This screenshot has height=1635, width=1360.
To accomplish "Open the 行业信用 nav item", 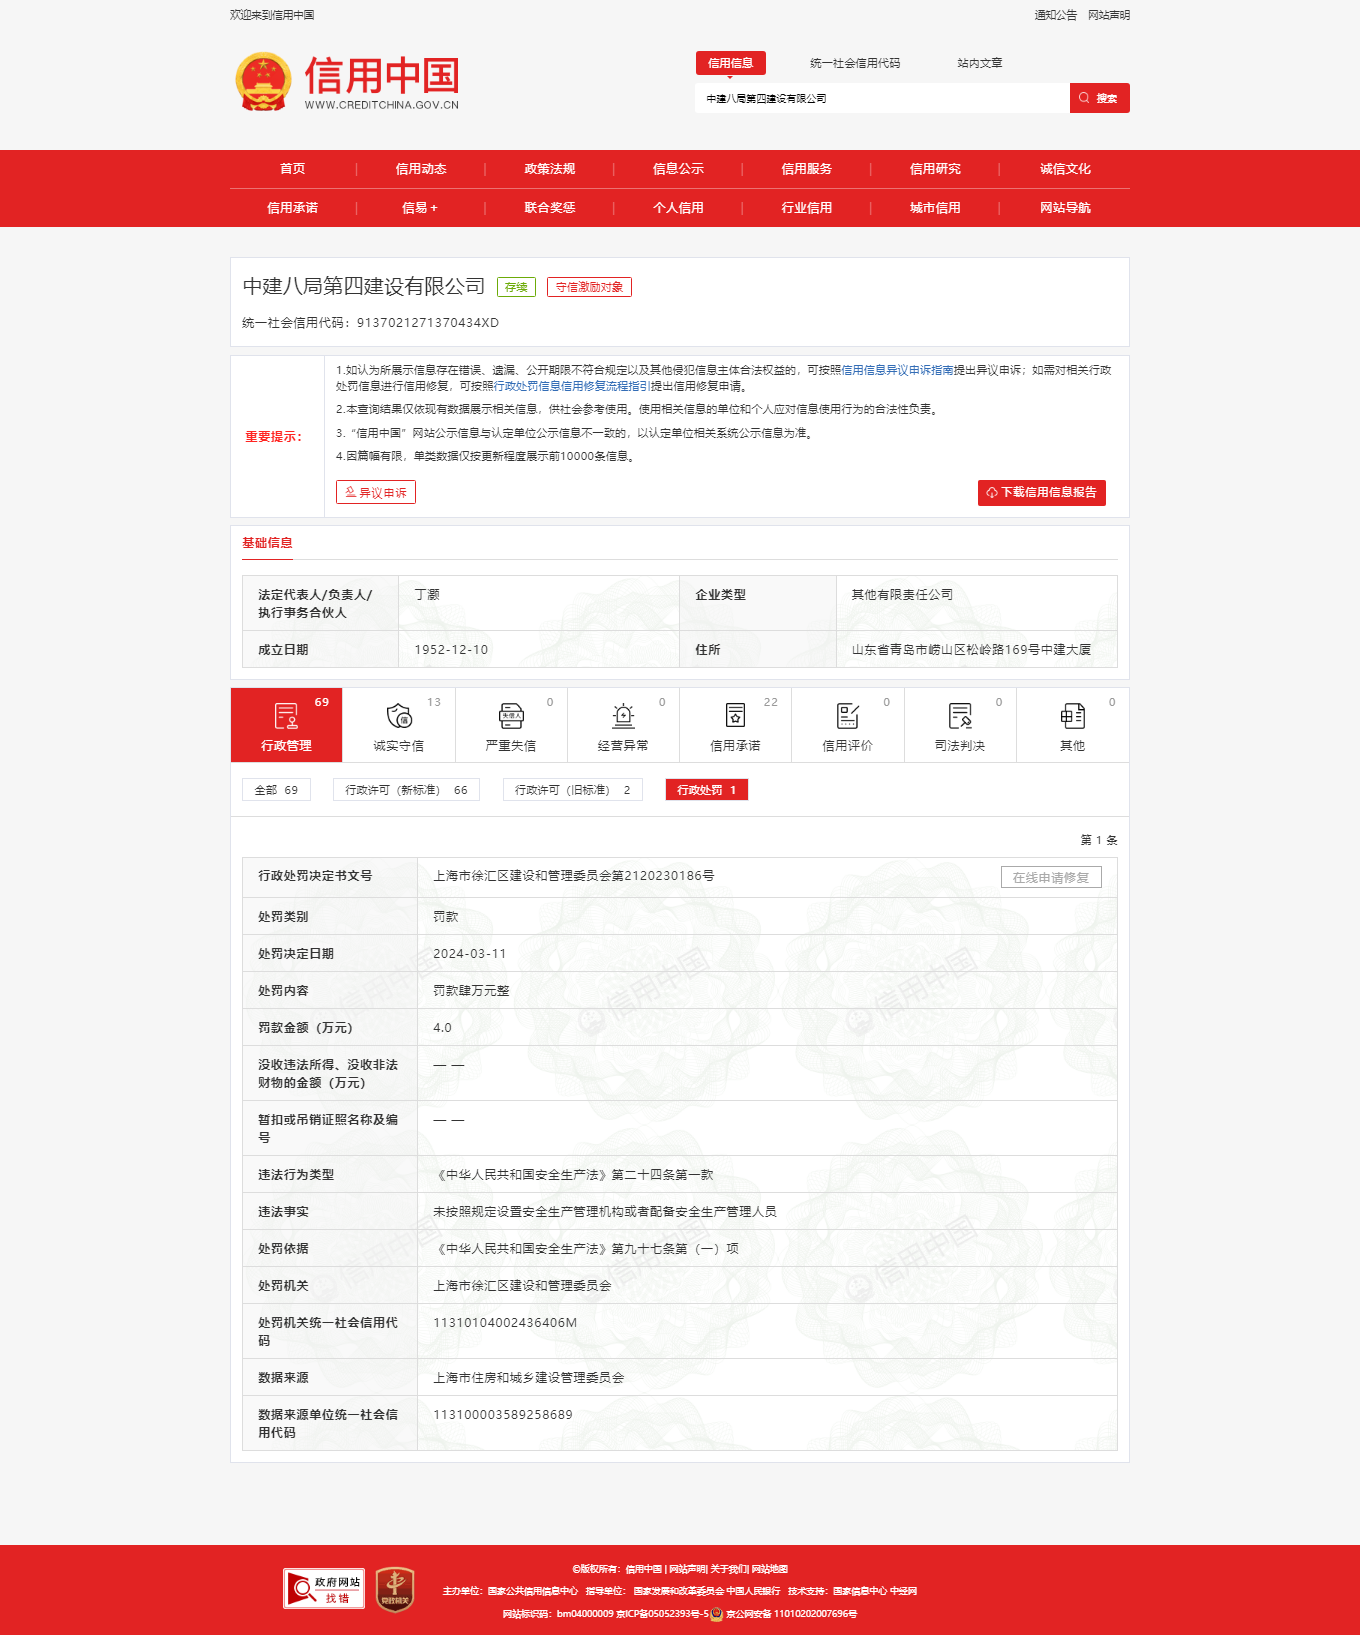I will click(807, 208).
